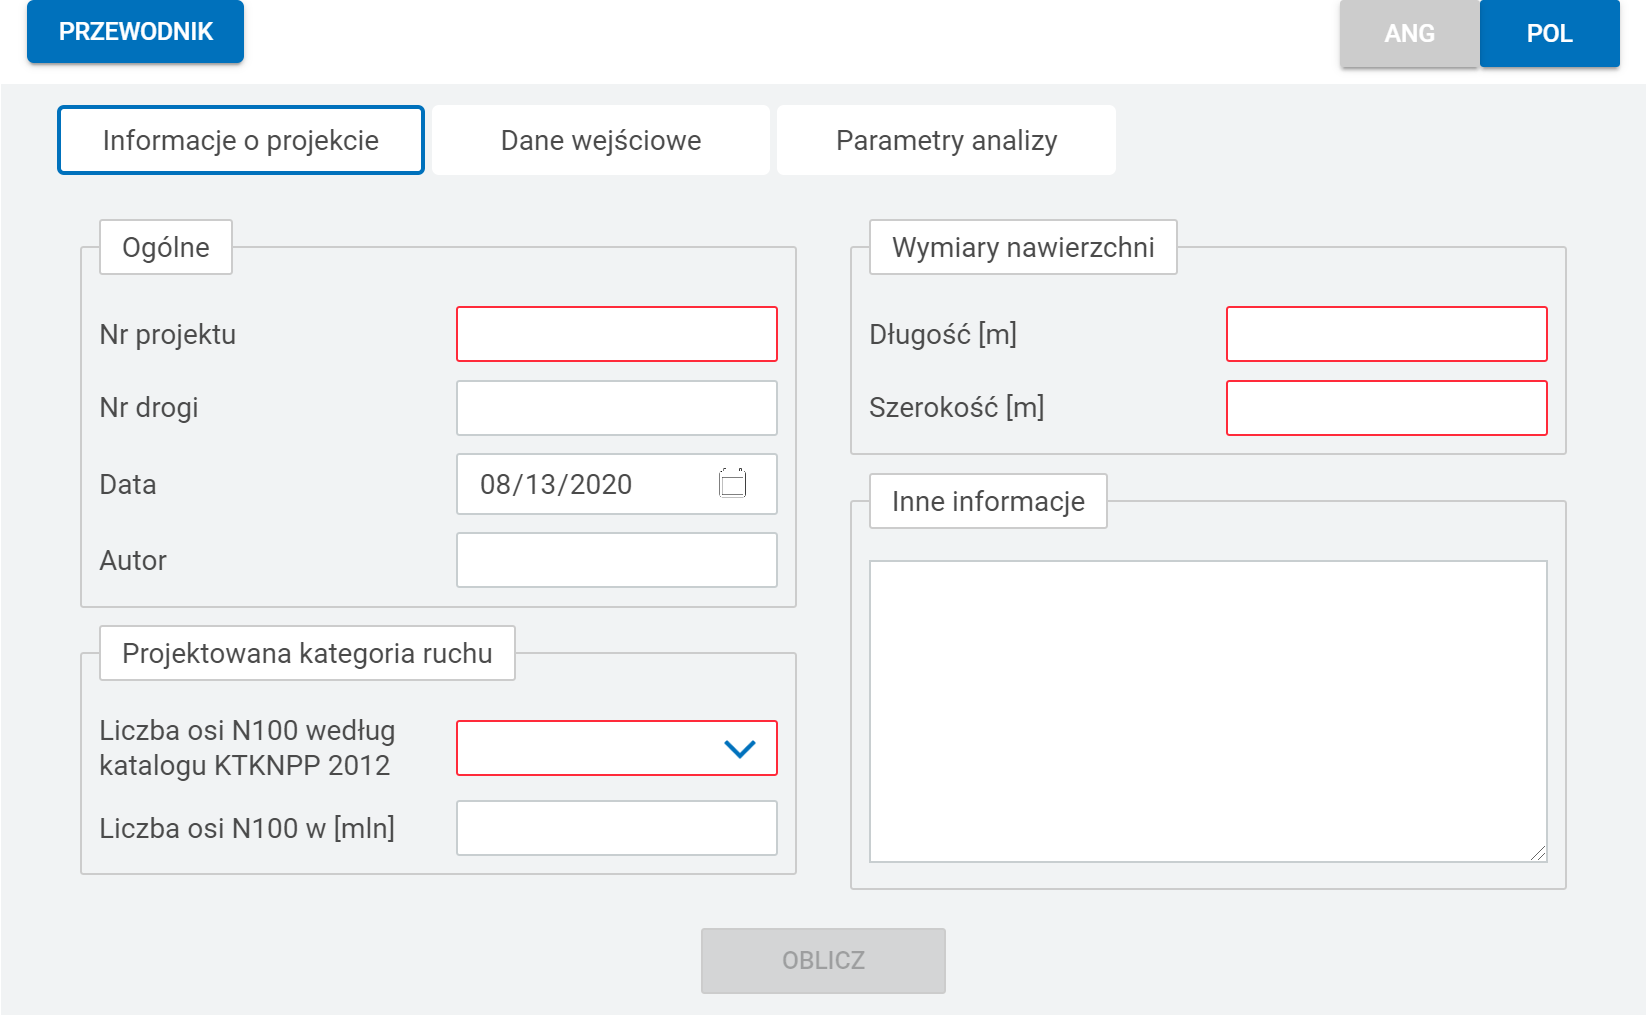
Task: Click the Nr drogi input field
Action: tap(616, 408)
